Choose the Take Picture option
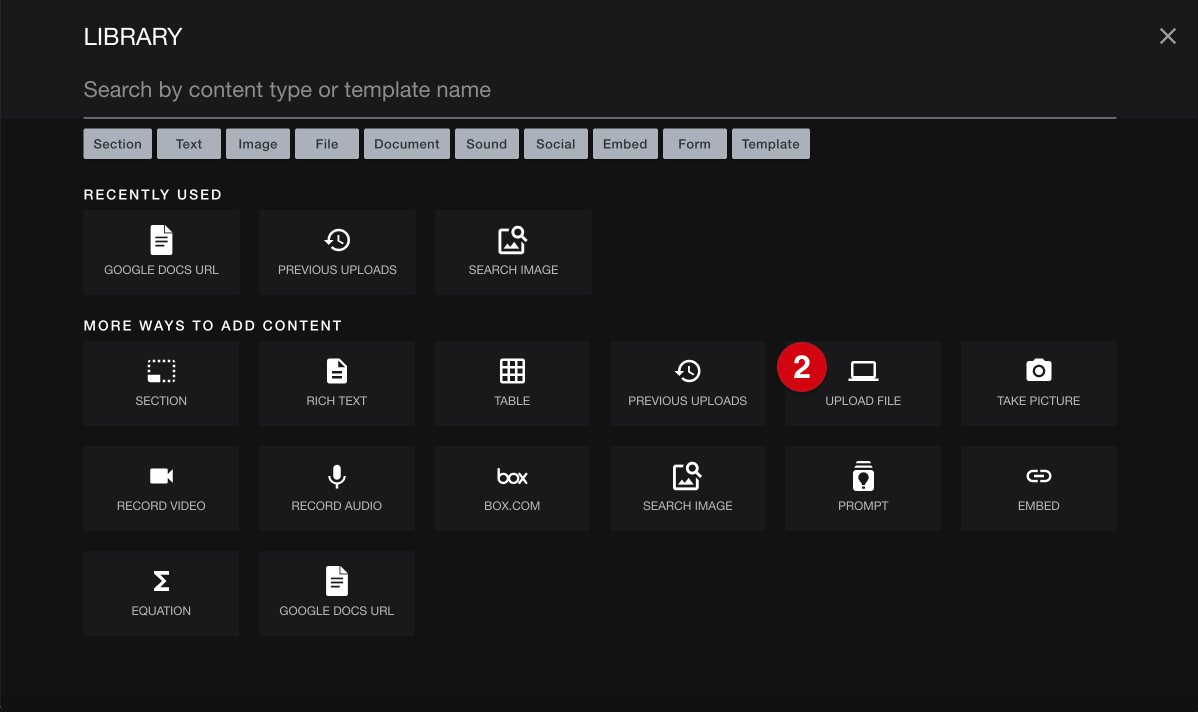1198x712 pixels. click(x=1038, y=384)
